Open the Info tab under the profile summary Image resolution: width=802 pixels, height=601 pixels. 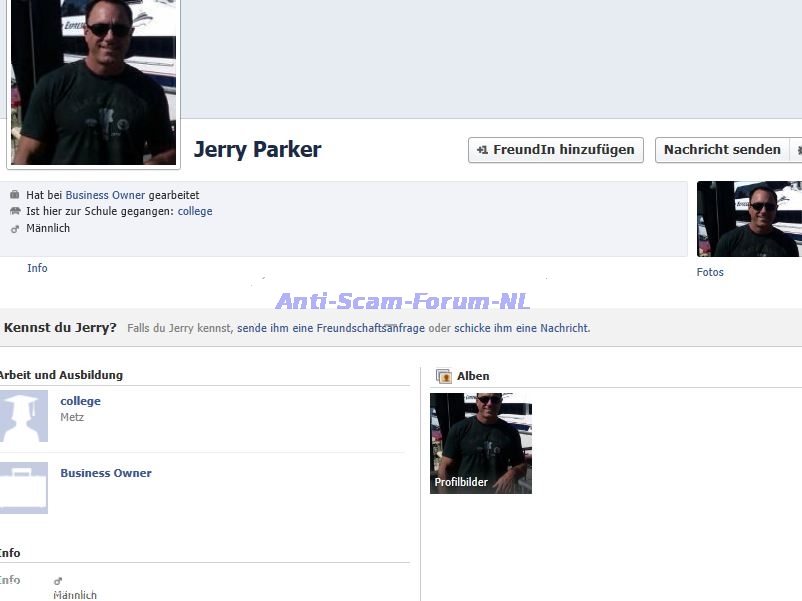37,268
